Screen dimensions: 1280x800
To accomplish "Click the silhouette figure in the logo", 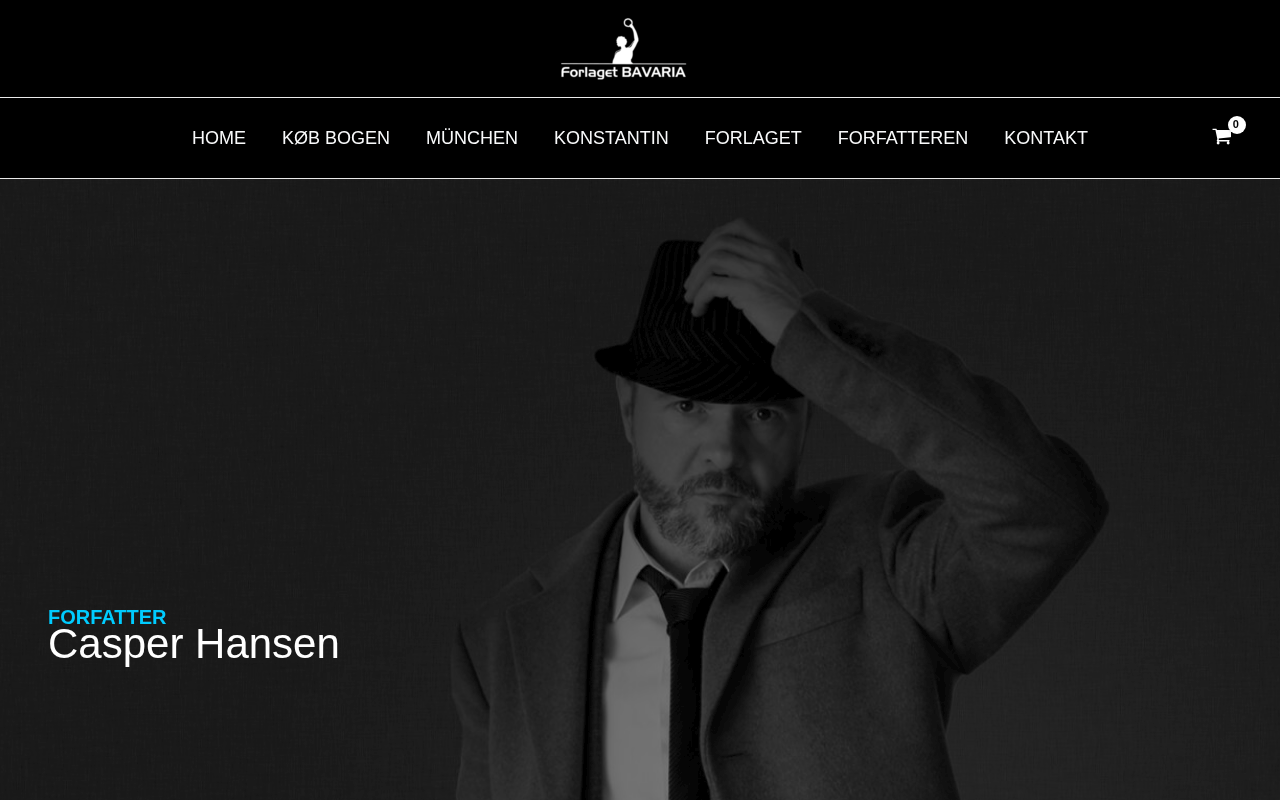I will (x=626, y=40).
